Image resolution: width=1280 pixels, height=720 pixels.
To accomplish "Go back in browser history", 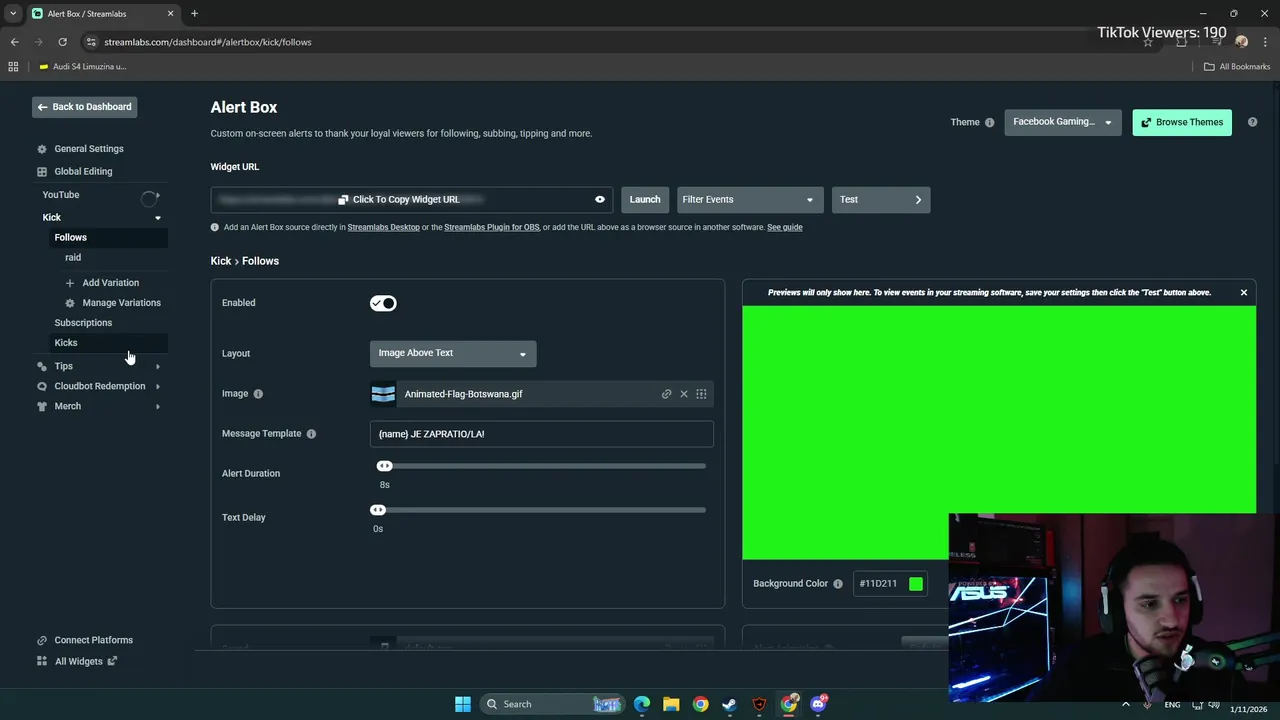I will click(14, 42).
